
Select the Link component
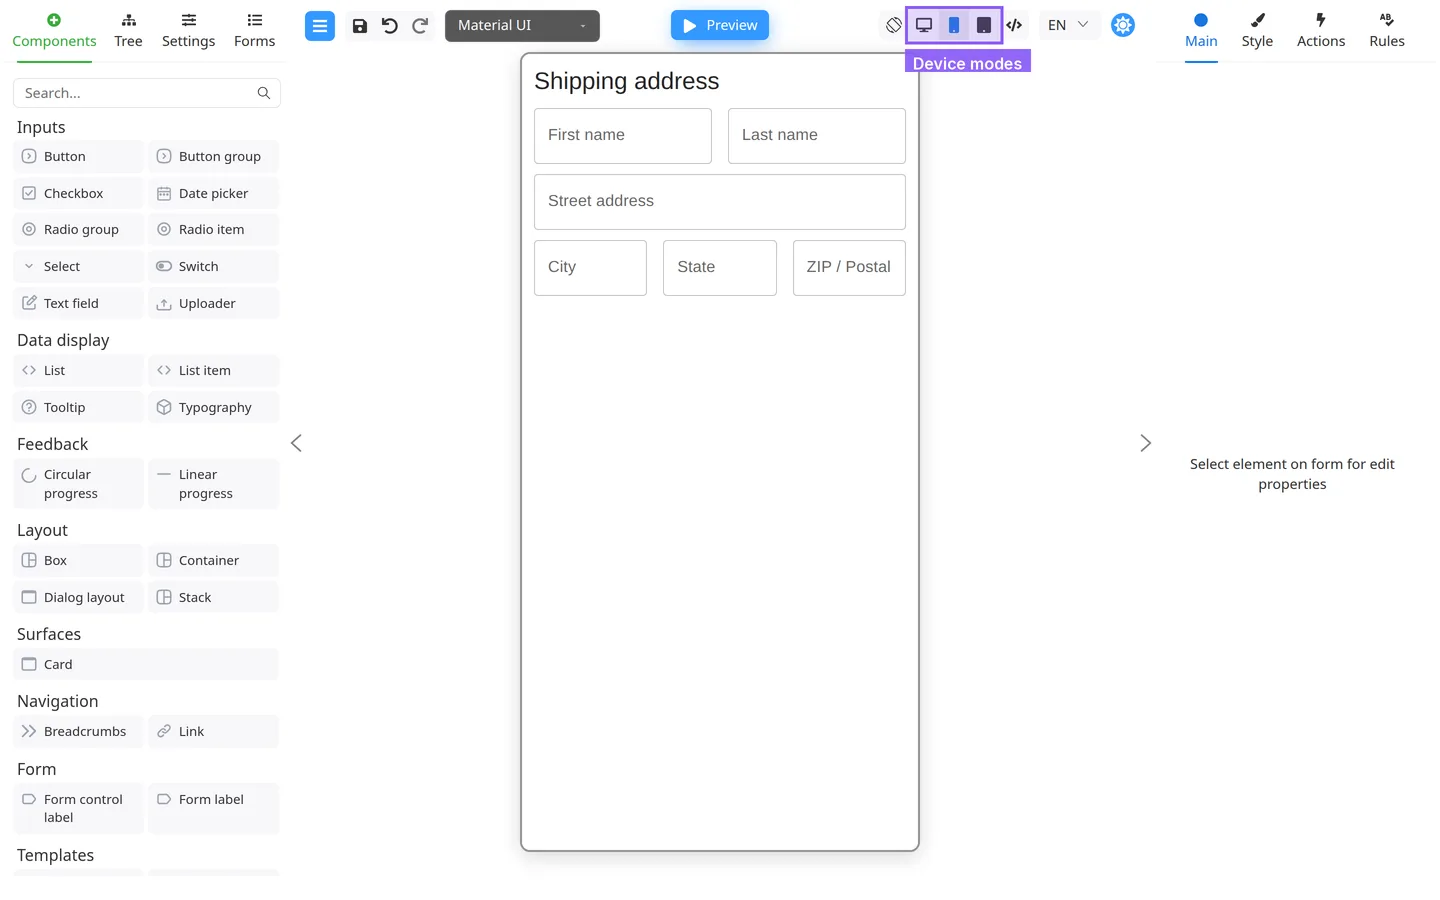coord(214,732)
